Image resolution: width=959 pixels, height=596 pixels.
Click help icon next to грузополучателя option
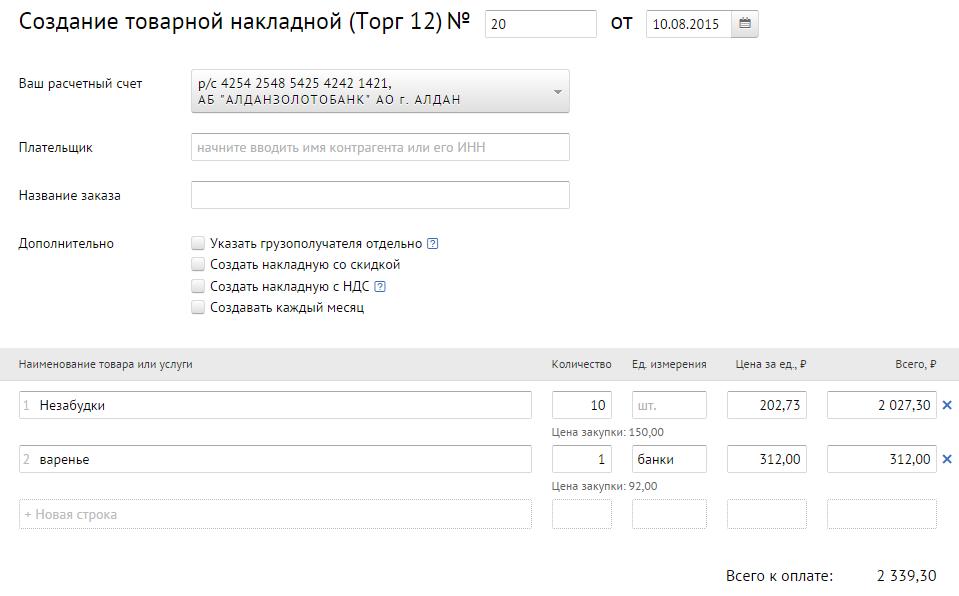tap(432, 244)
